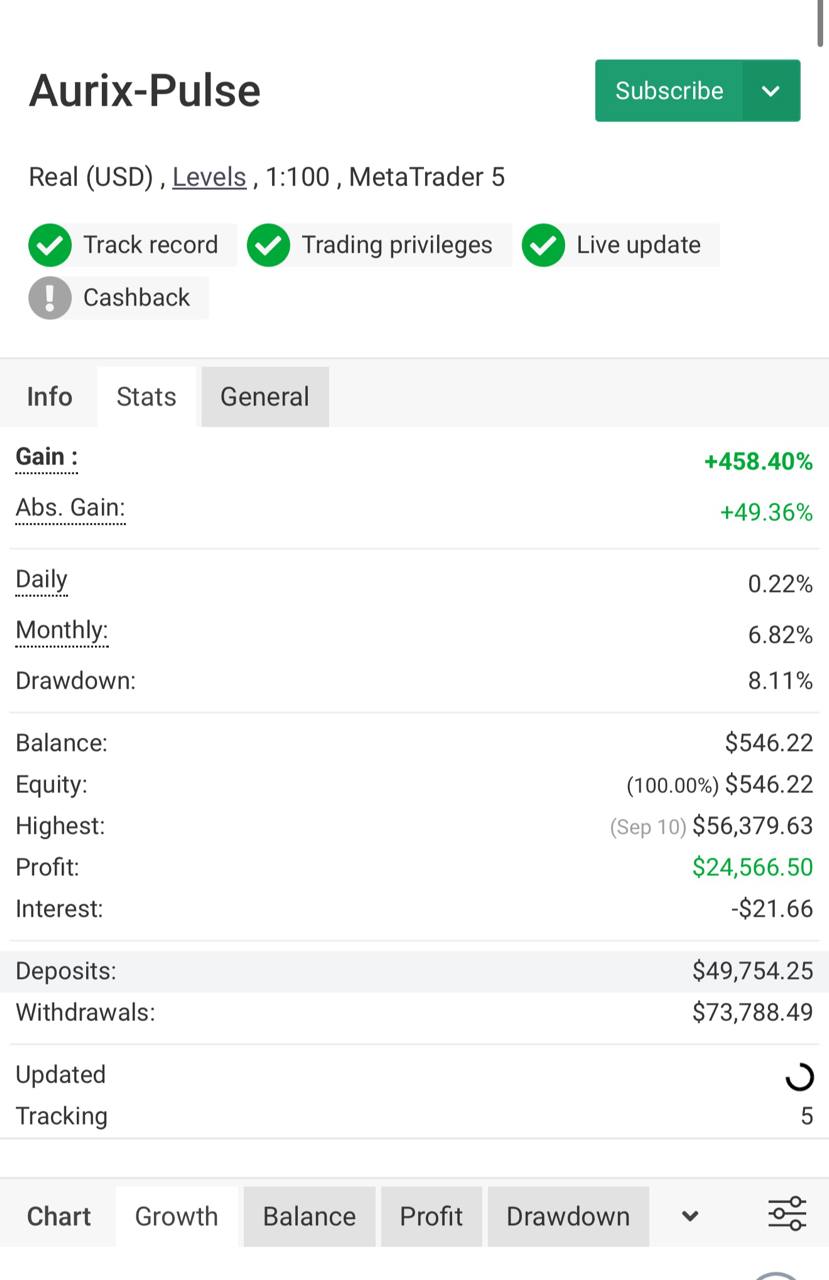Screen dimensions: 829x1280
Task: Click the Subscribe button
Action: pos(669,91)
